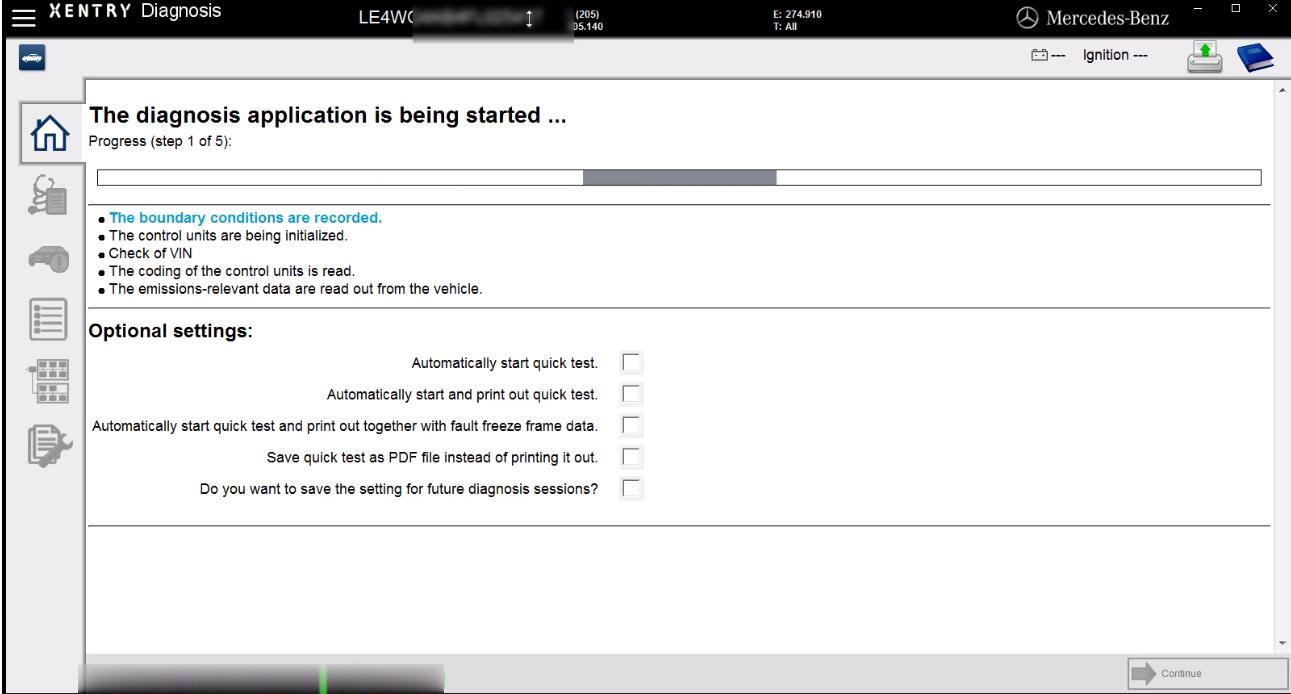The height and width of the screenshot is (694, 1291).
Task: Check quick test with fault freeze frame data
Action: 631,426
